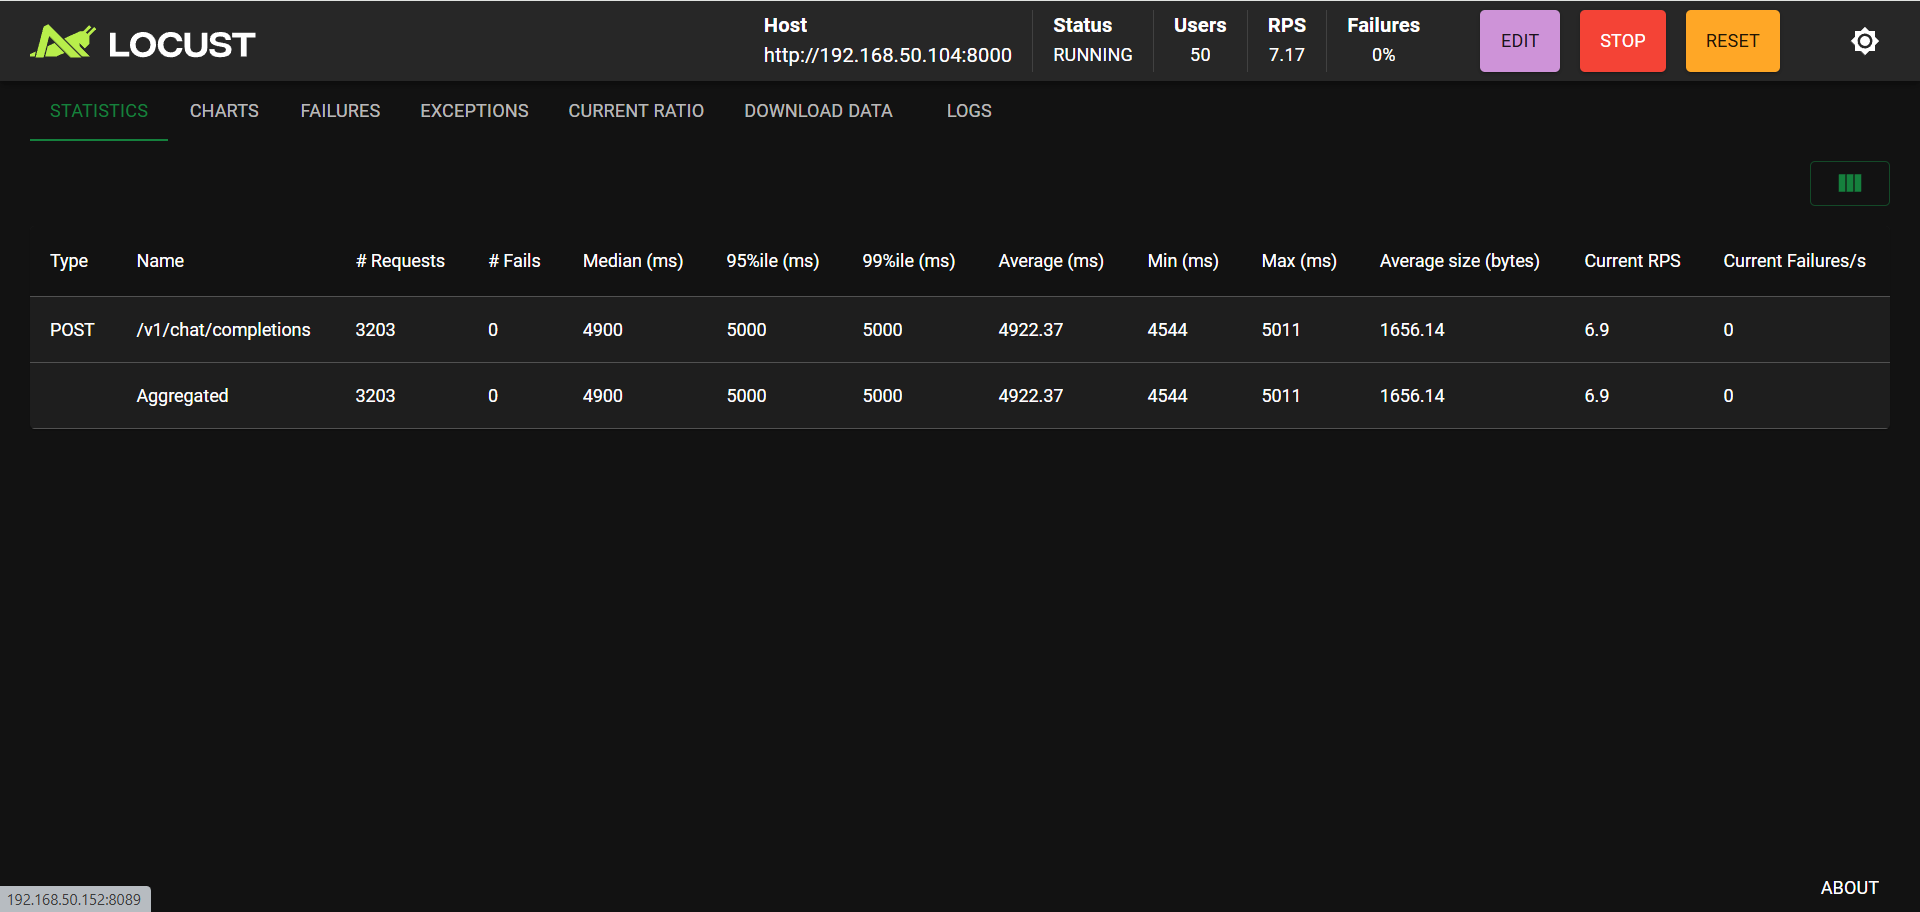Click 4922.37 average in POST row
This screenshot has height=912, width=1920.
click(1030, 330)
